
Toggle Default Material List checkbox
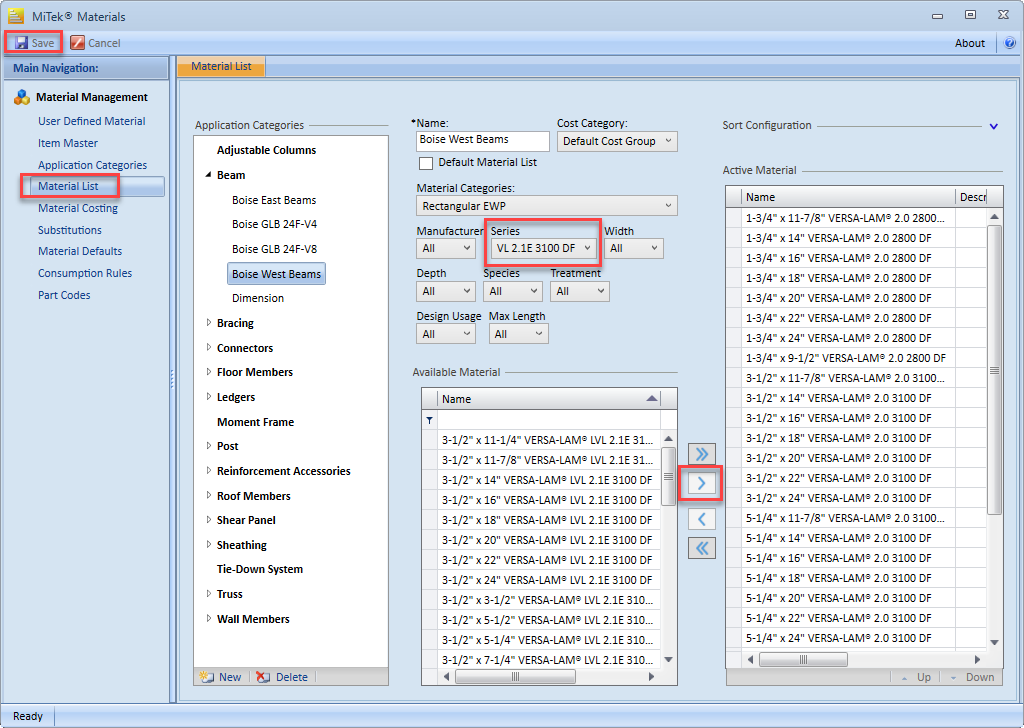coord(426,163)
